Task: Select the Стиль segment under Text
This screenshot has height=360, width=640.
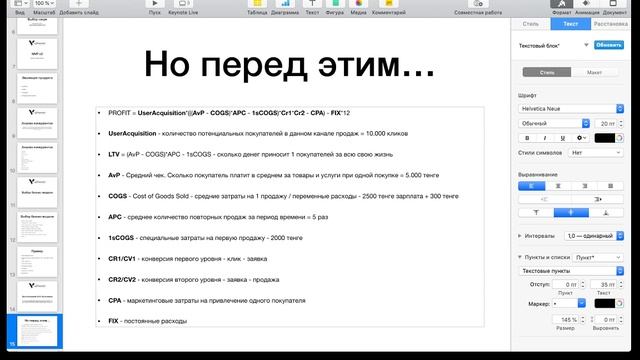Action: coord(547,72)
